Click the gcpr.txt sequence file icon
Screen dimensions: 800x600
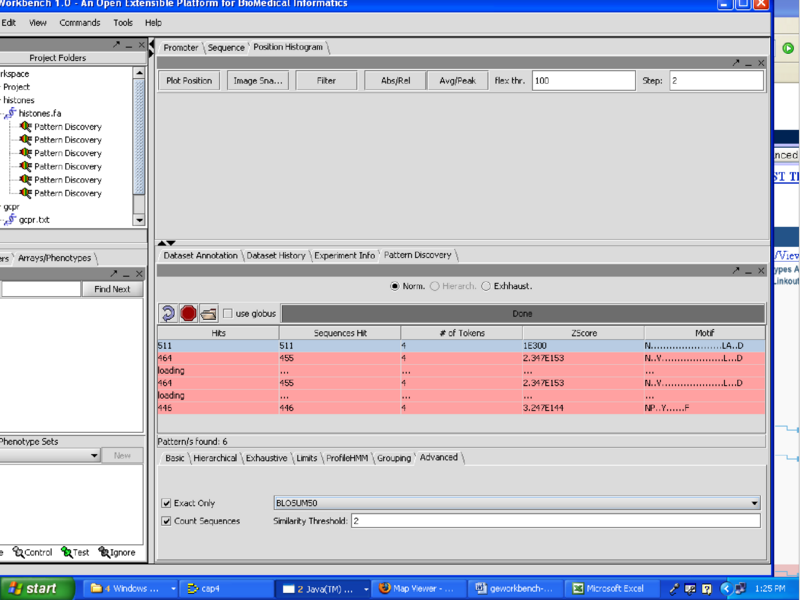[10, 220]
